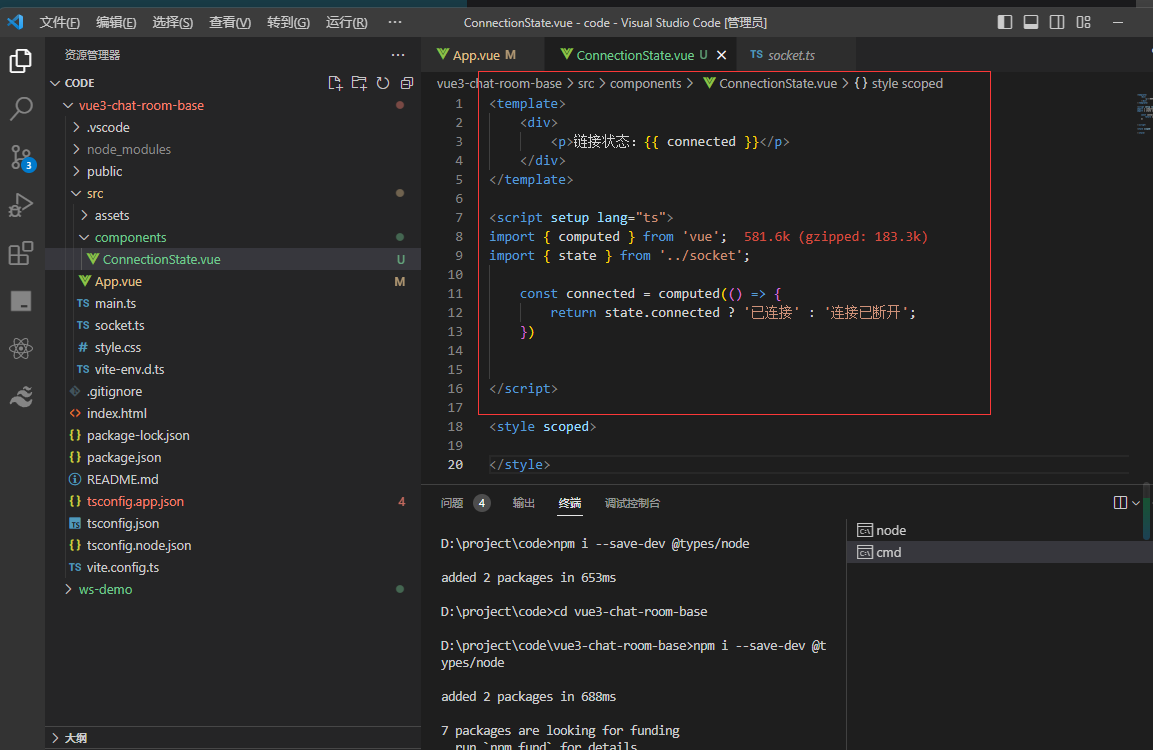Collapse the src folder
This screenshot has width=1153, height=750.
[76, 193]
